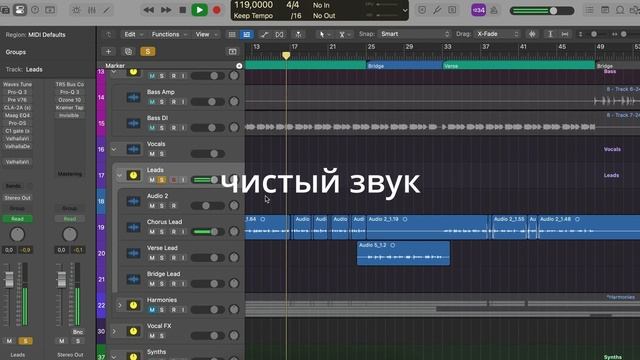Open the Snap Smart dropdown

(414, 34)
